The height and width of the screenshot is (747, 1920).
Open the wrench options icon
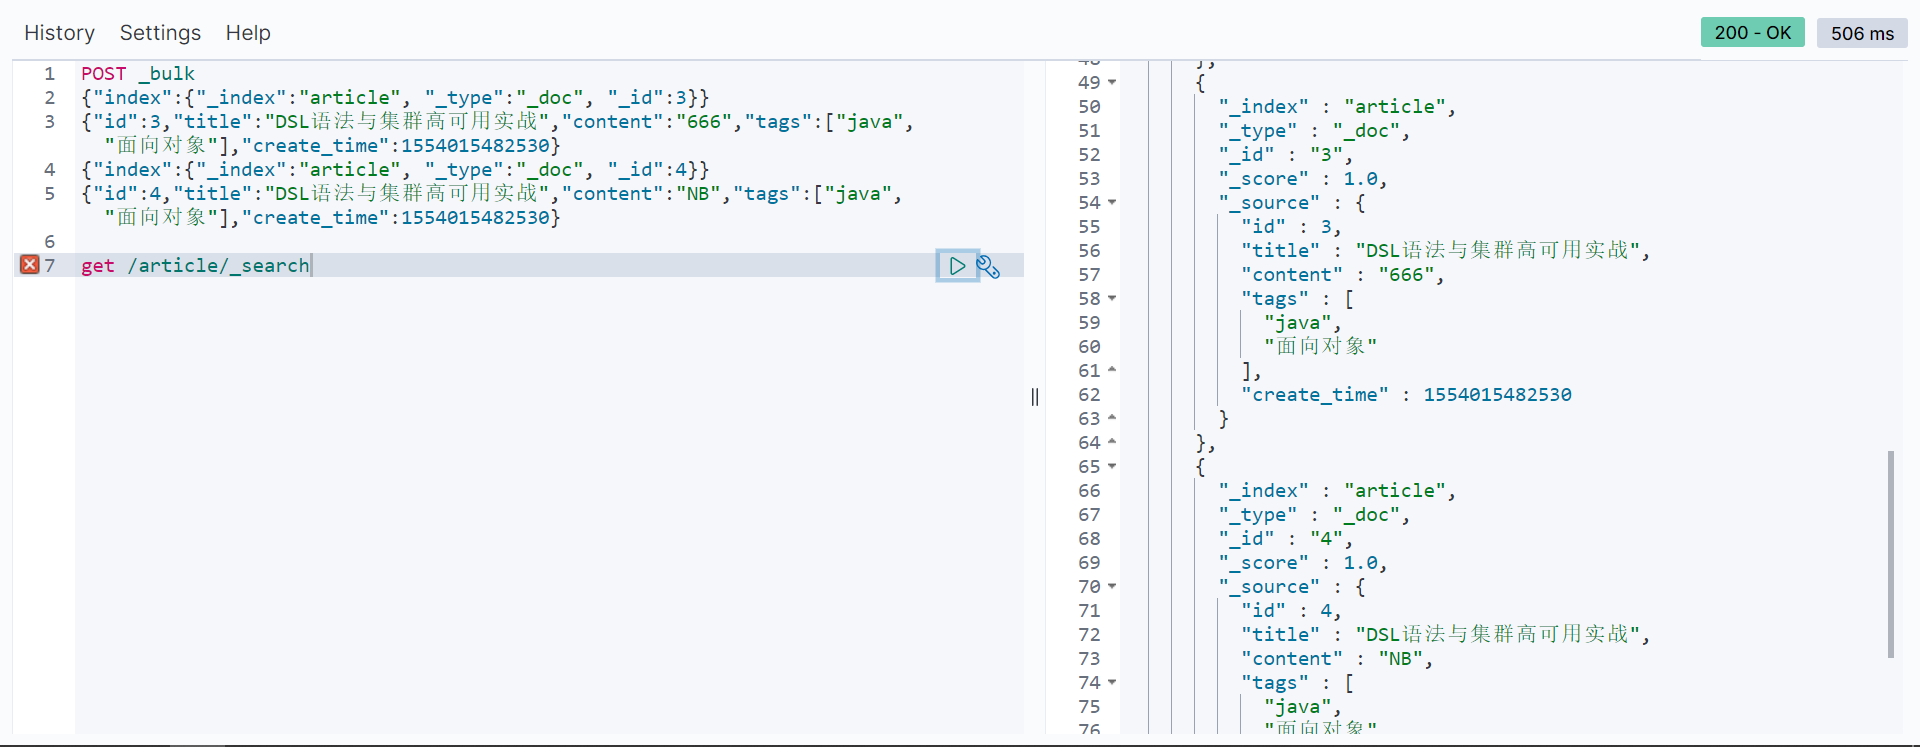click(988, 267)
